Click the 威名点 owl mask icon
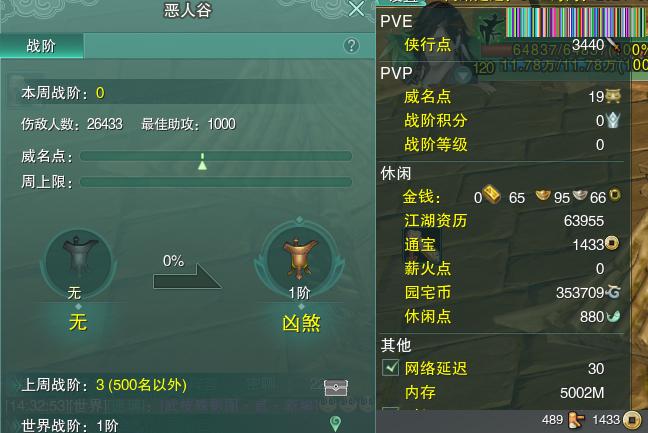This screenshot has width=648, height=433. click(612, 96)
